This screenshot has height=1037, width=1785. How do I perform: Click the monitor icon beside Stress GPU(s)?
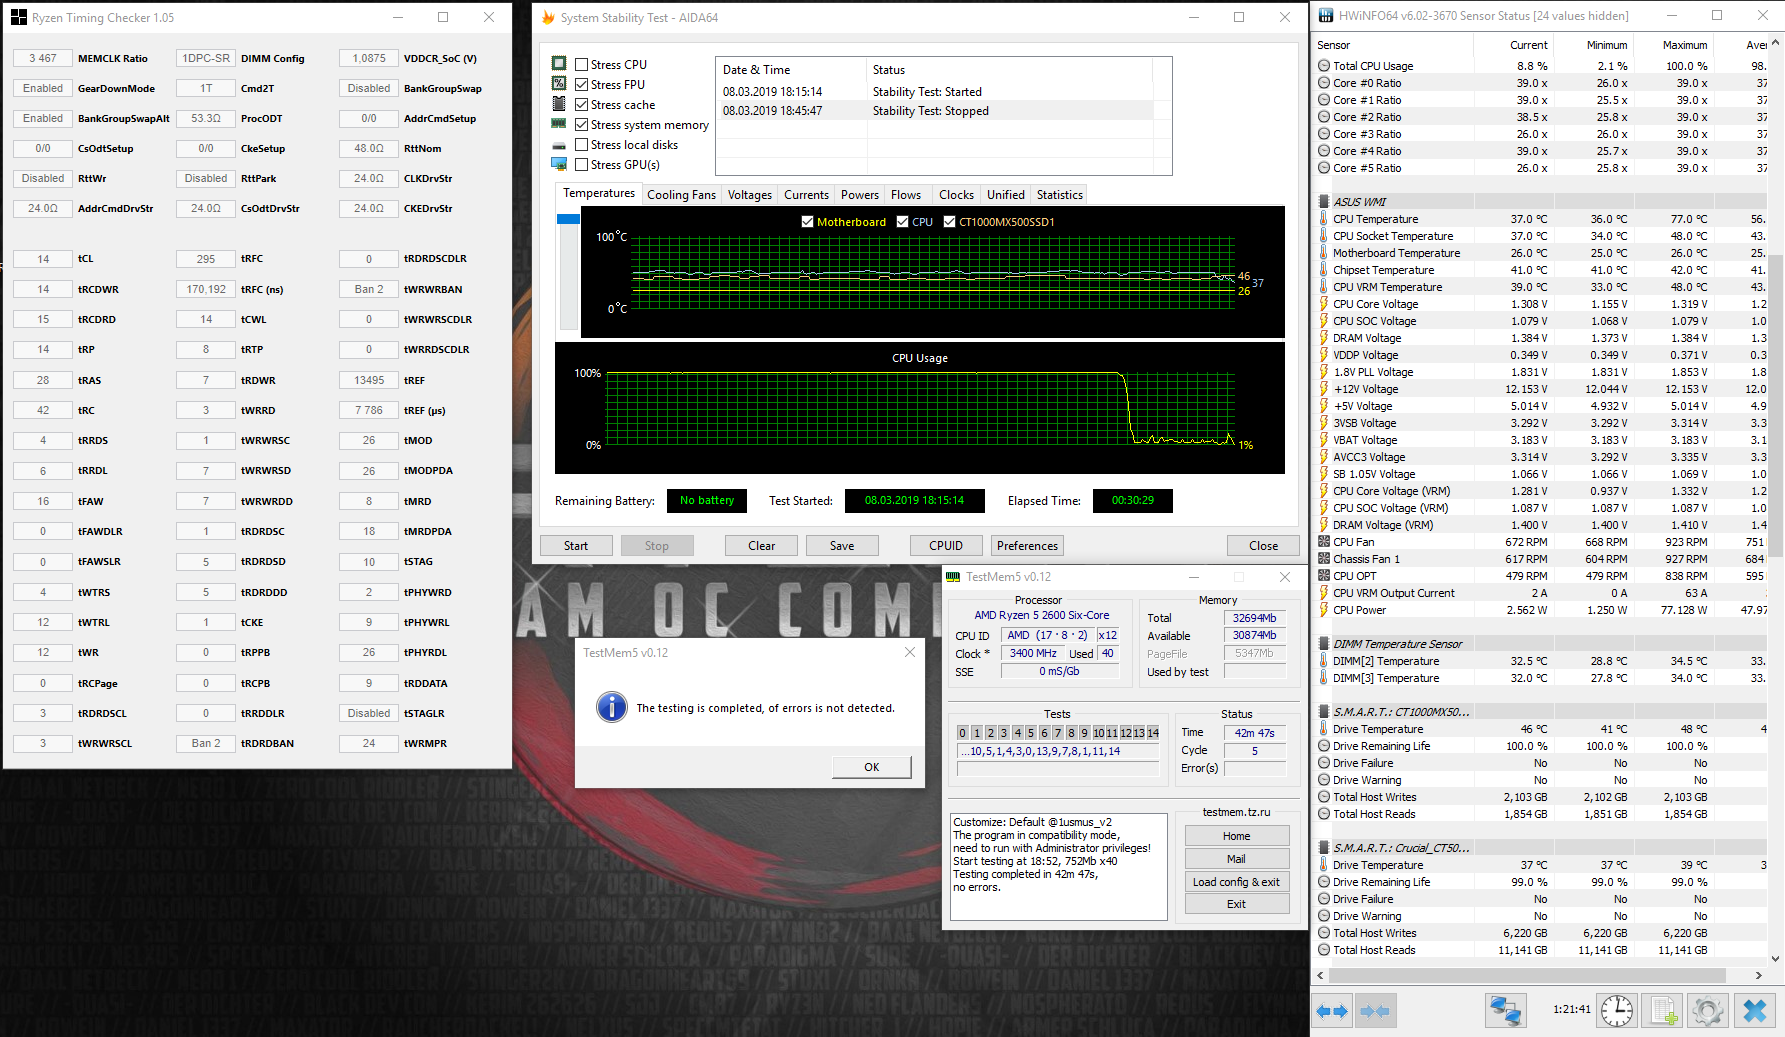(559, 164)
